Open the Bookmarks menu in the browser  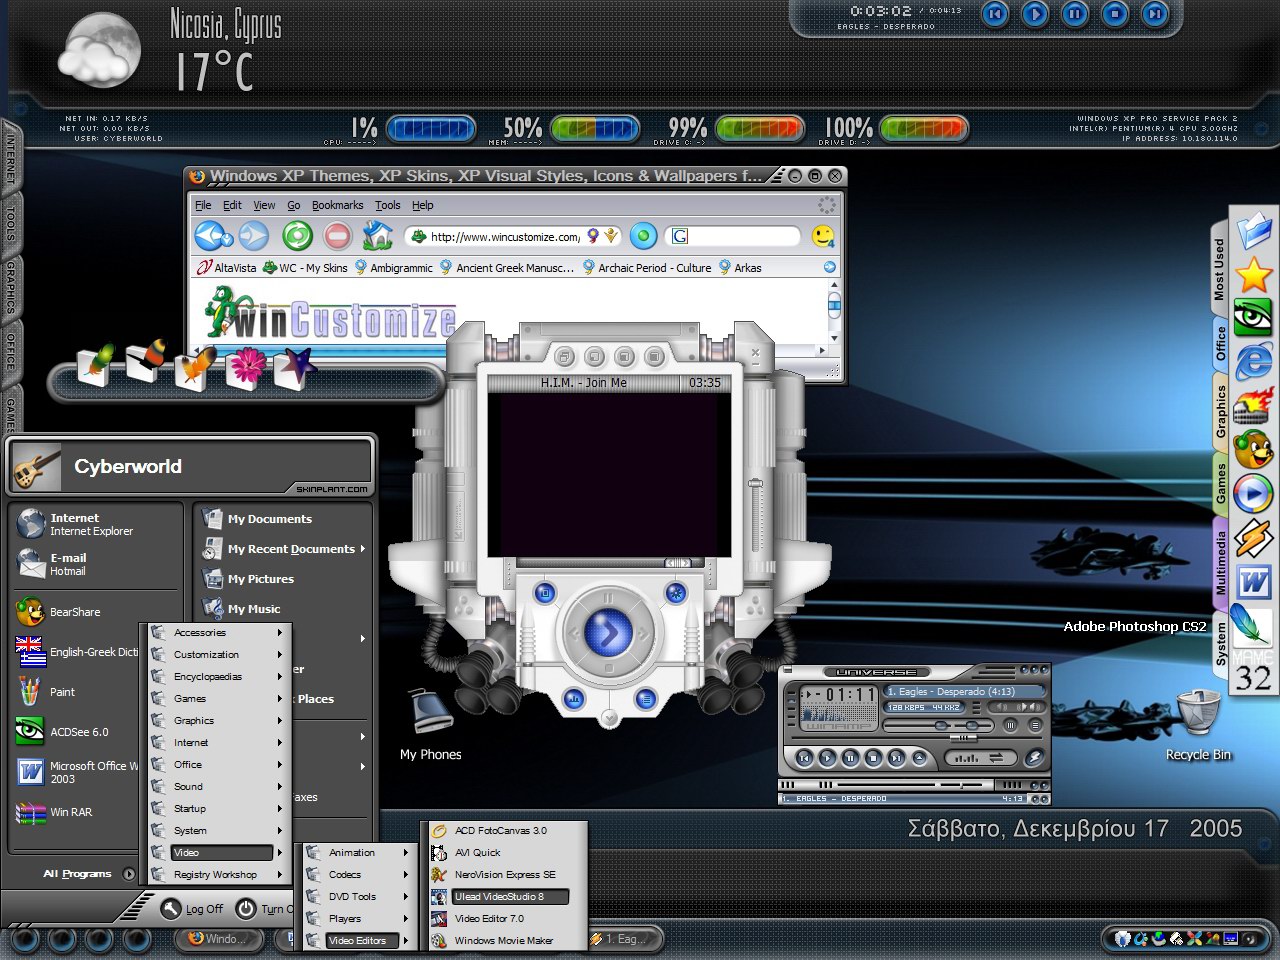(x=337, y=205)
